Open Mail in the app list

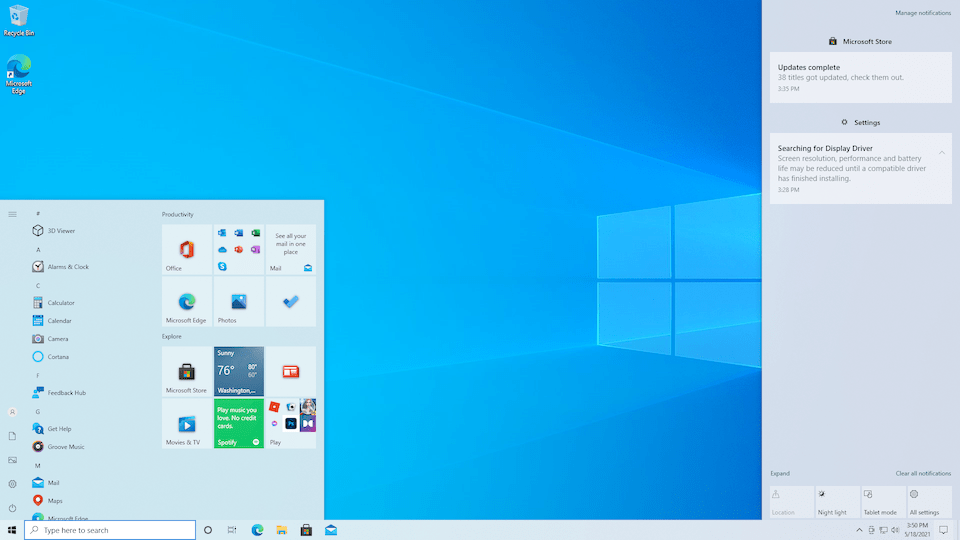(x=47, y=482)
